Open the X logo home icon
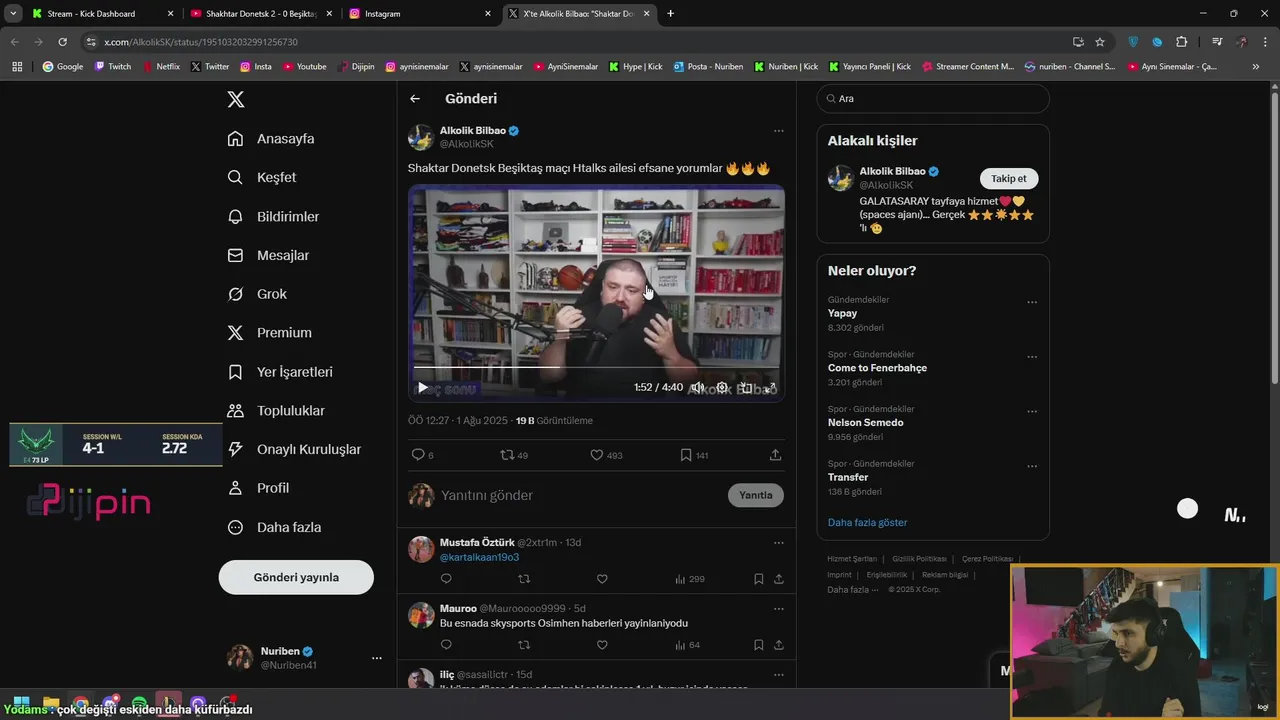Viewport: 1280px width, 720px height. pos(236,99)
